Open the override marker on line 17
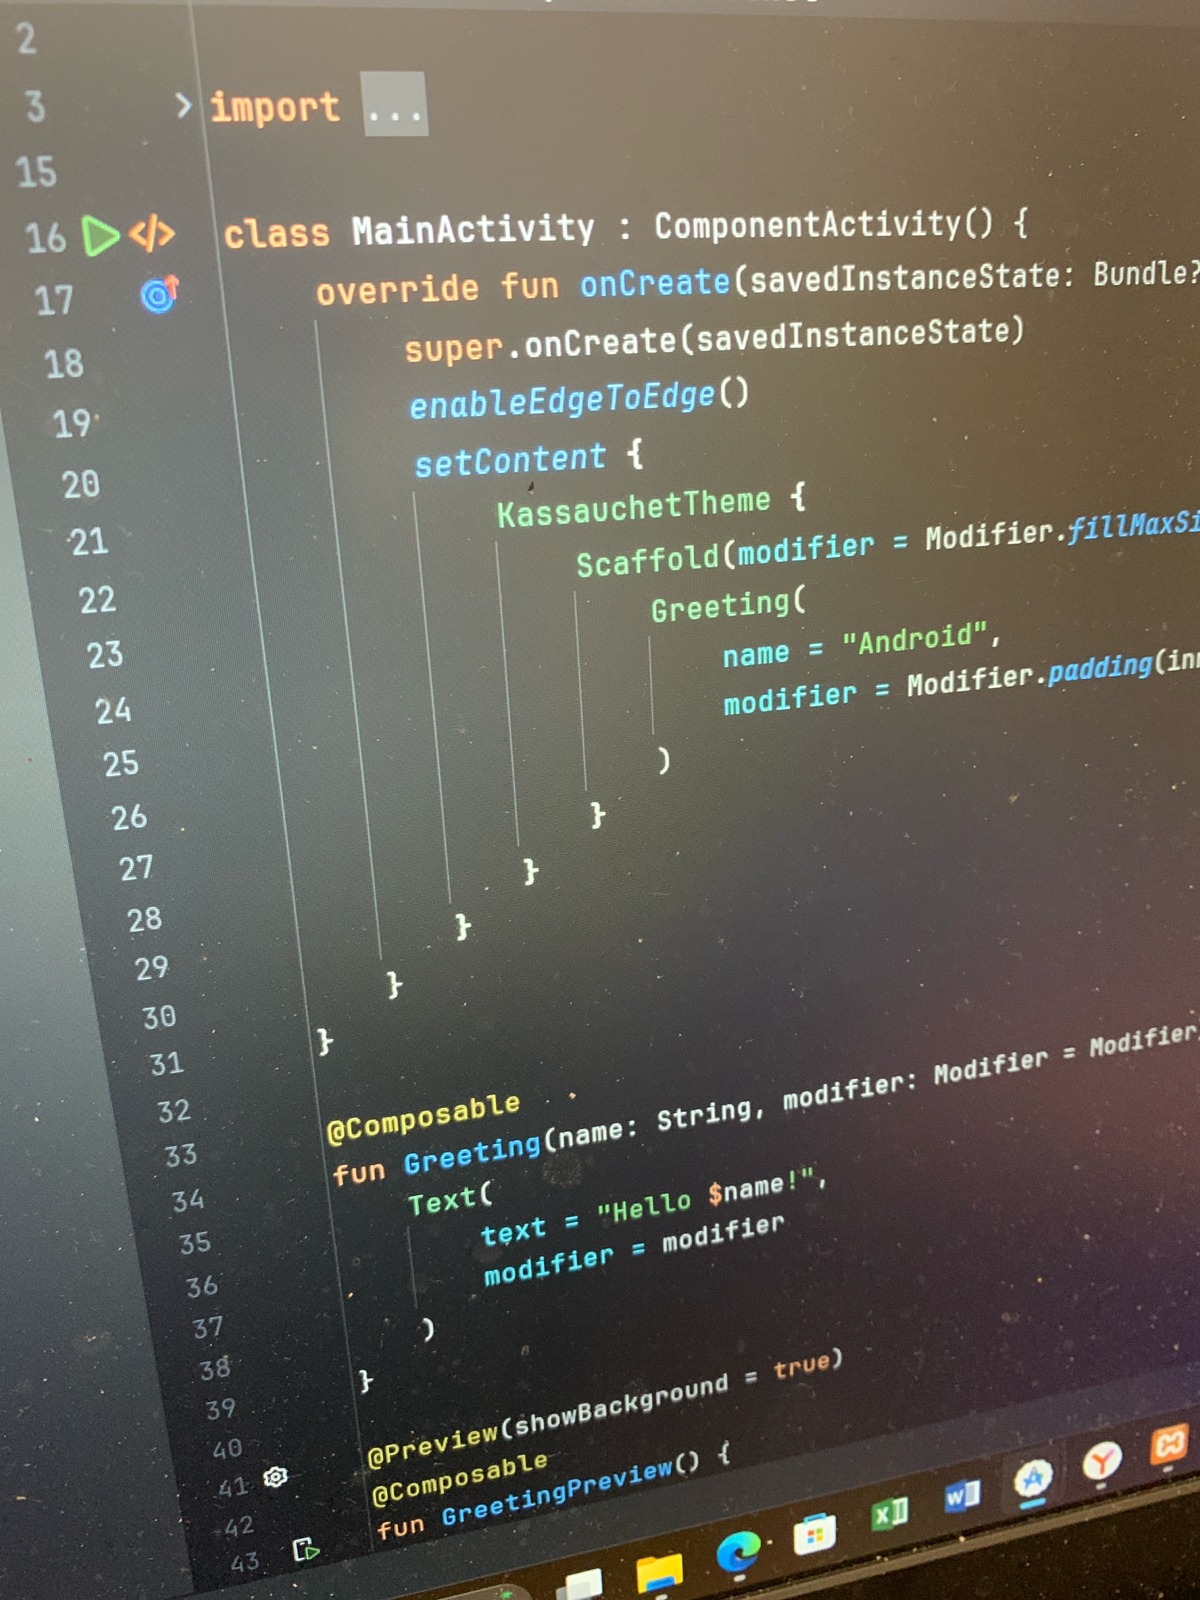The height and width of the screenshot is (1600, 1200). (159, 294)
